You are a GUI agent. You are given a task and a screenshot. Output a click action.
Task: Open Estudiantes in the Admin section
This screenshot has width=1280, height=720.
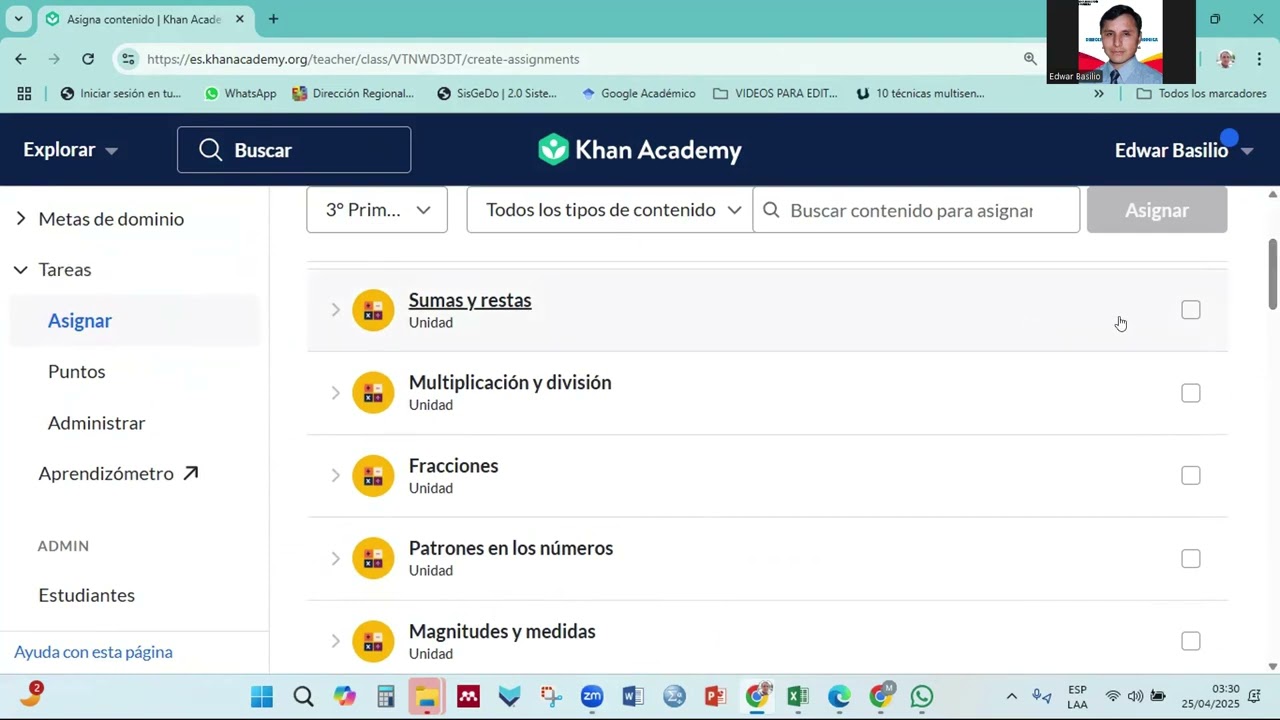(87, 595)
